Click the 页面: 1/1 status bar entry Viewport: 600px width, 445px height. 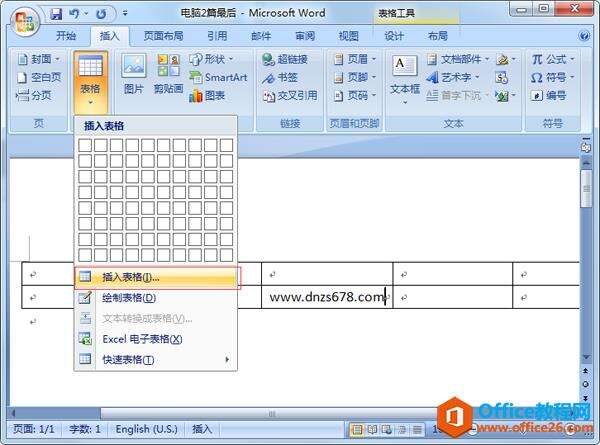(34, 429)
